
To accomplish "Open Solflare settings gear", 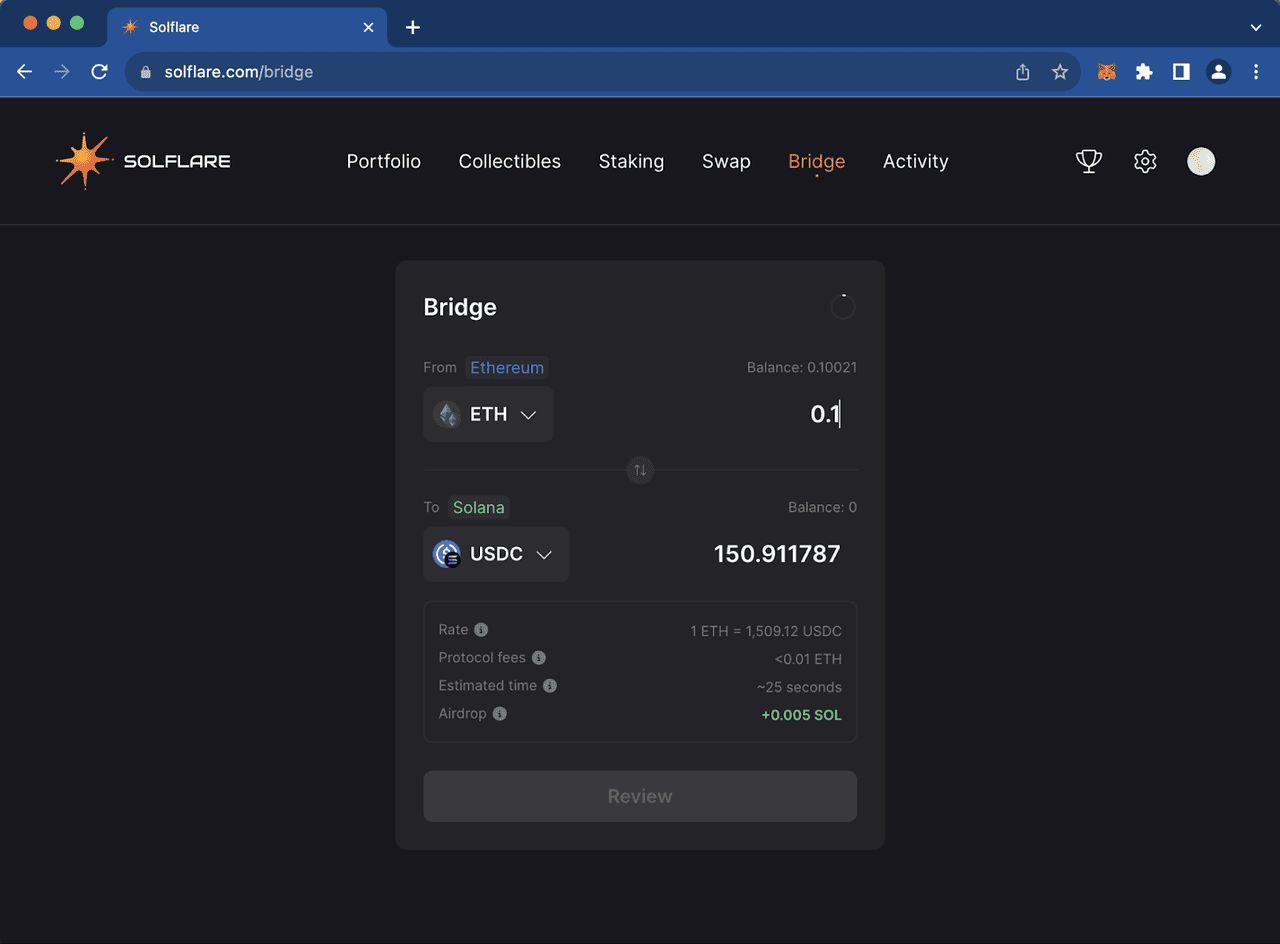I will pos(1145,161).
